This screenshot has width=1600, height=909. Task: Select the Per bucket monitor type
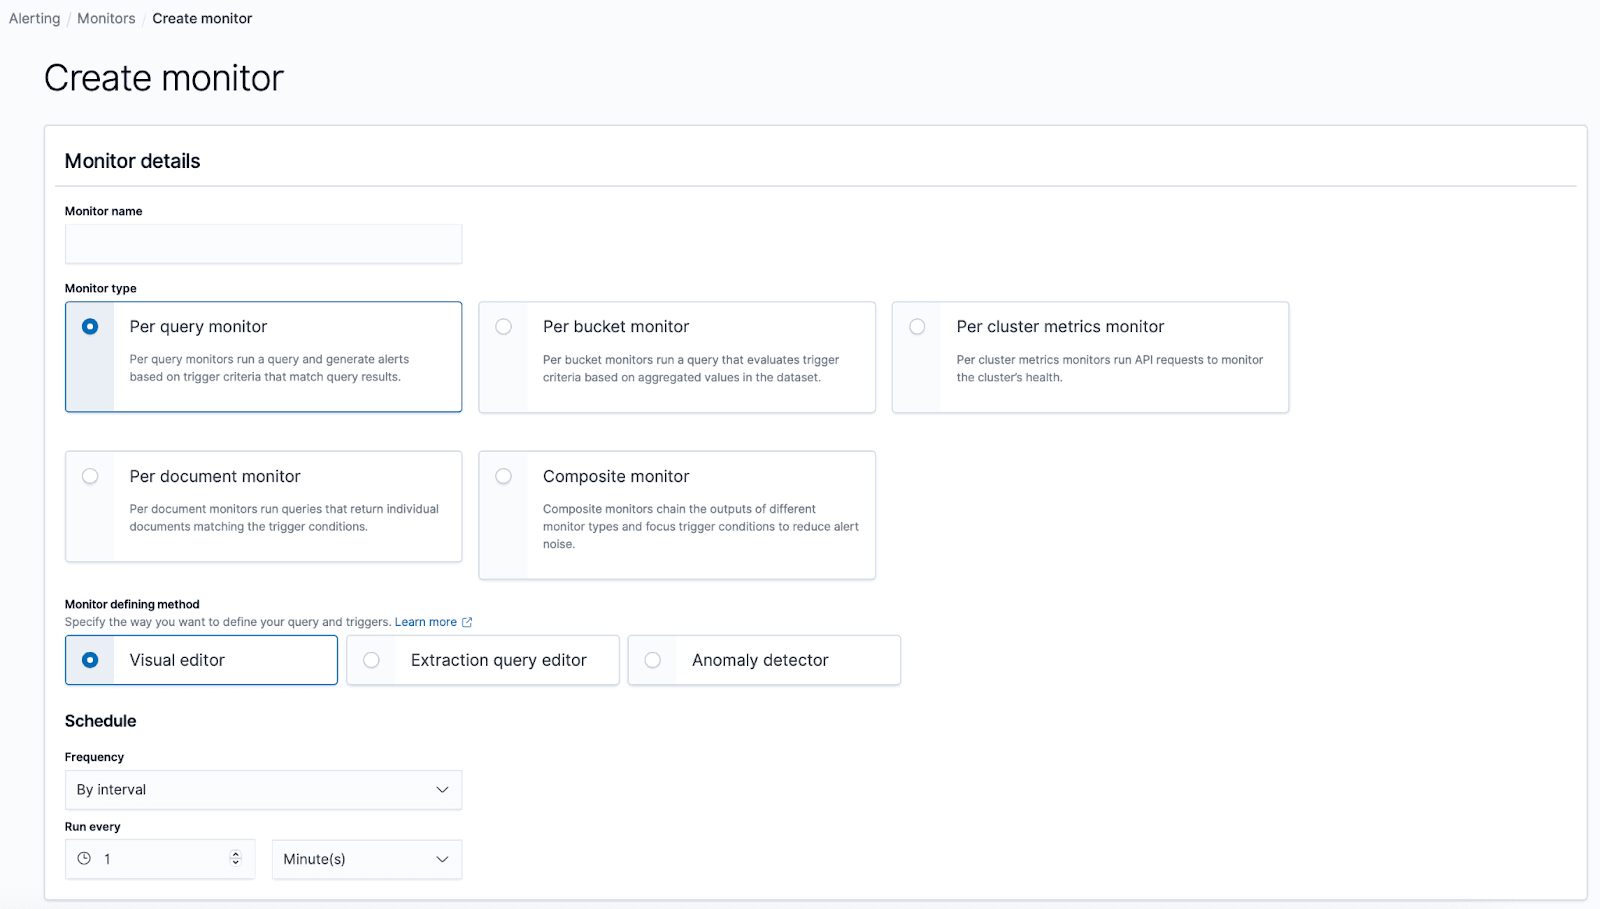pyautogui.click(x=504, y=326)
